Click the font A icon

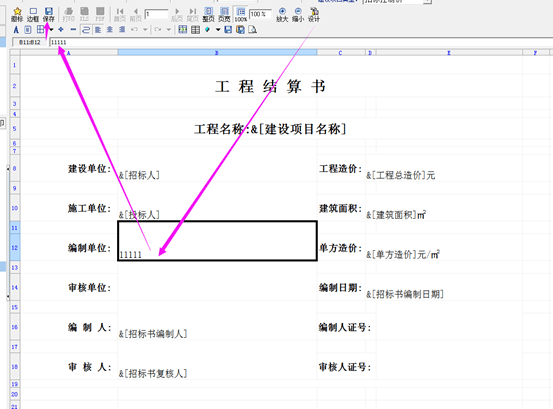click(16, 30)
